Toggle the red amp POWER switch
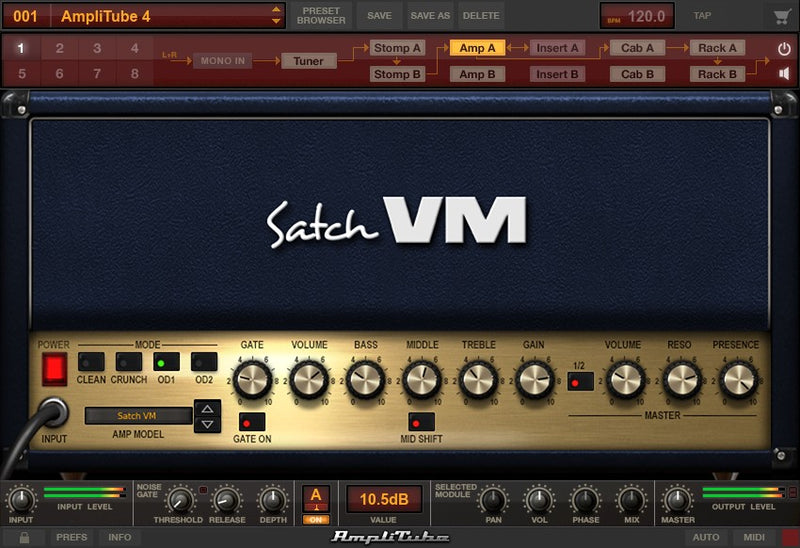800x548 pixels. pyautogui.click(x=54, y=369)
